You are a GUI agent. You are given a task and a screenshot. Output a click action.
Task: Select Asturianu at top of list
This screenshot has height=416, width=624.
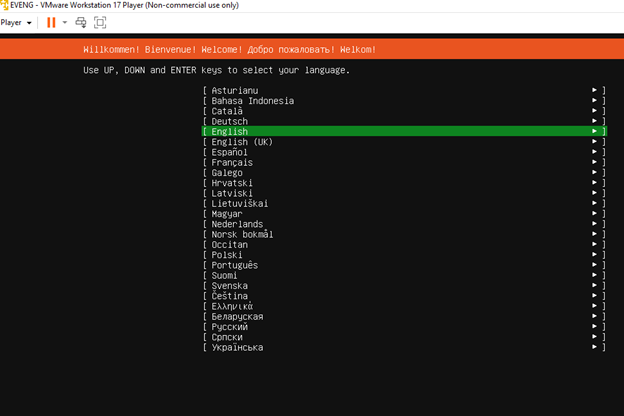tap(234, 90)
